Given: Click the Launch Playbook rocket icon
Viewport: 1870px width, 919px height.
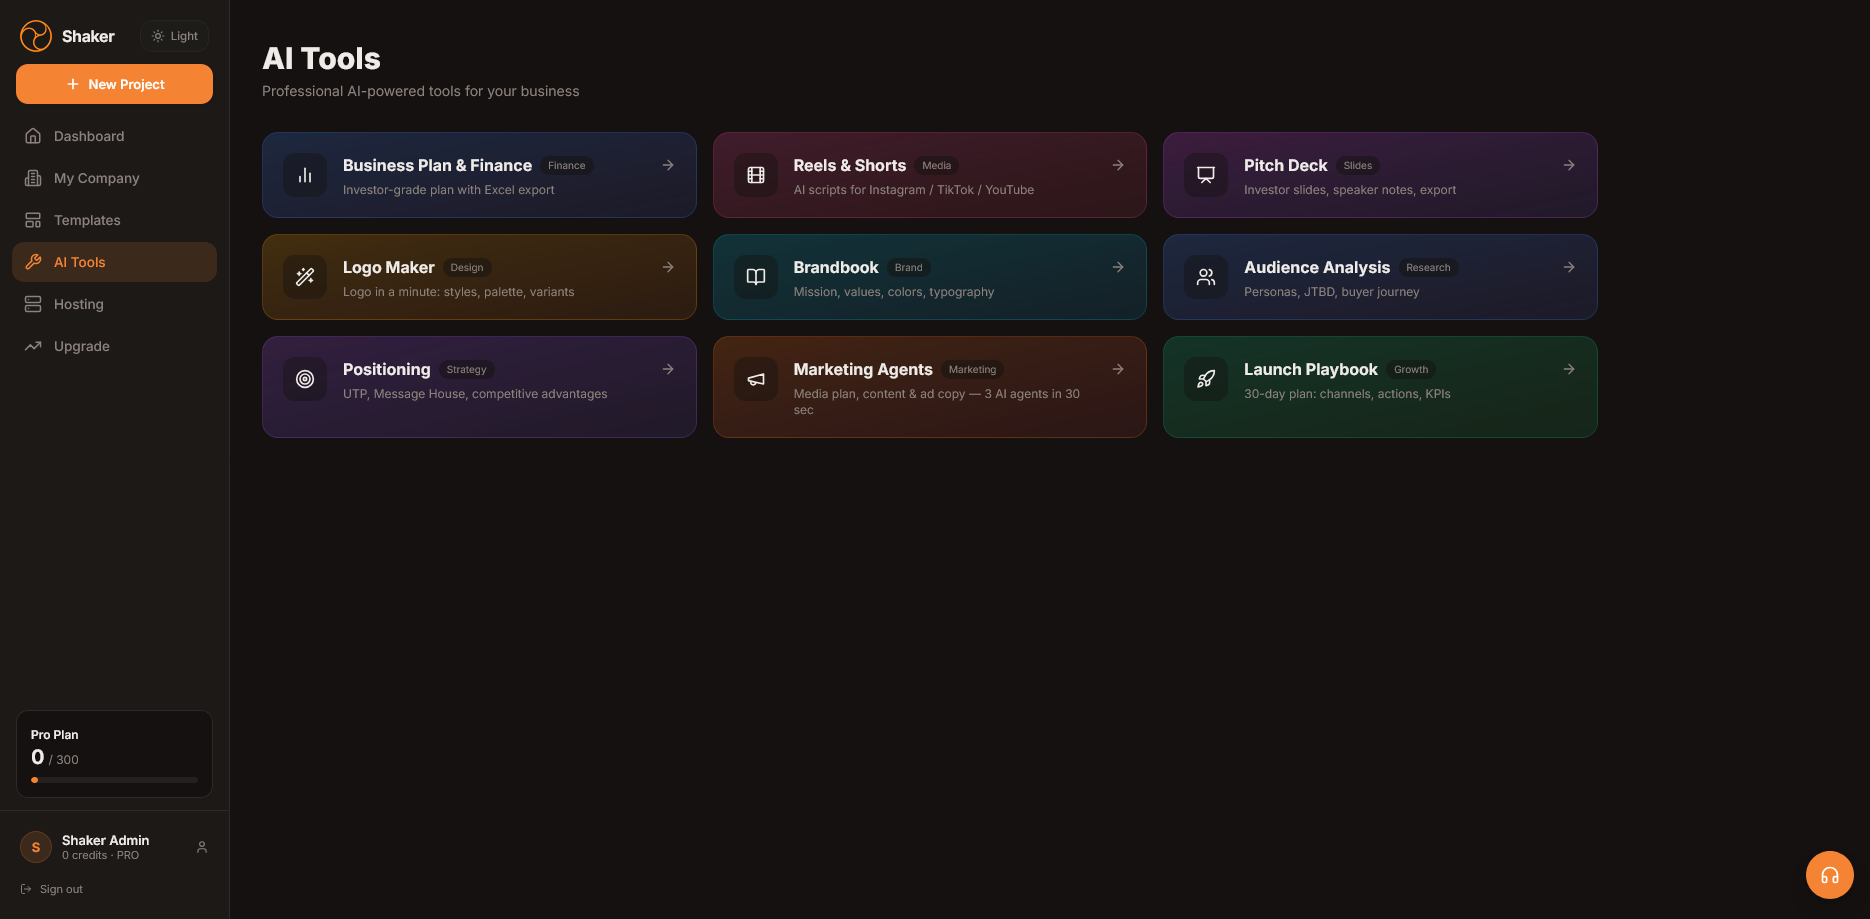Looking at the screenshot, I should (1206, 379).
